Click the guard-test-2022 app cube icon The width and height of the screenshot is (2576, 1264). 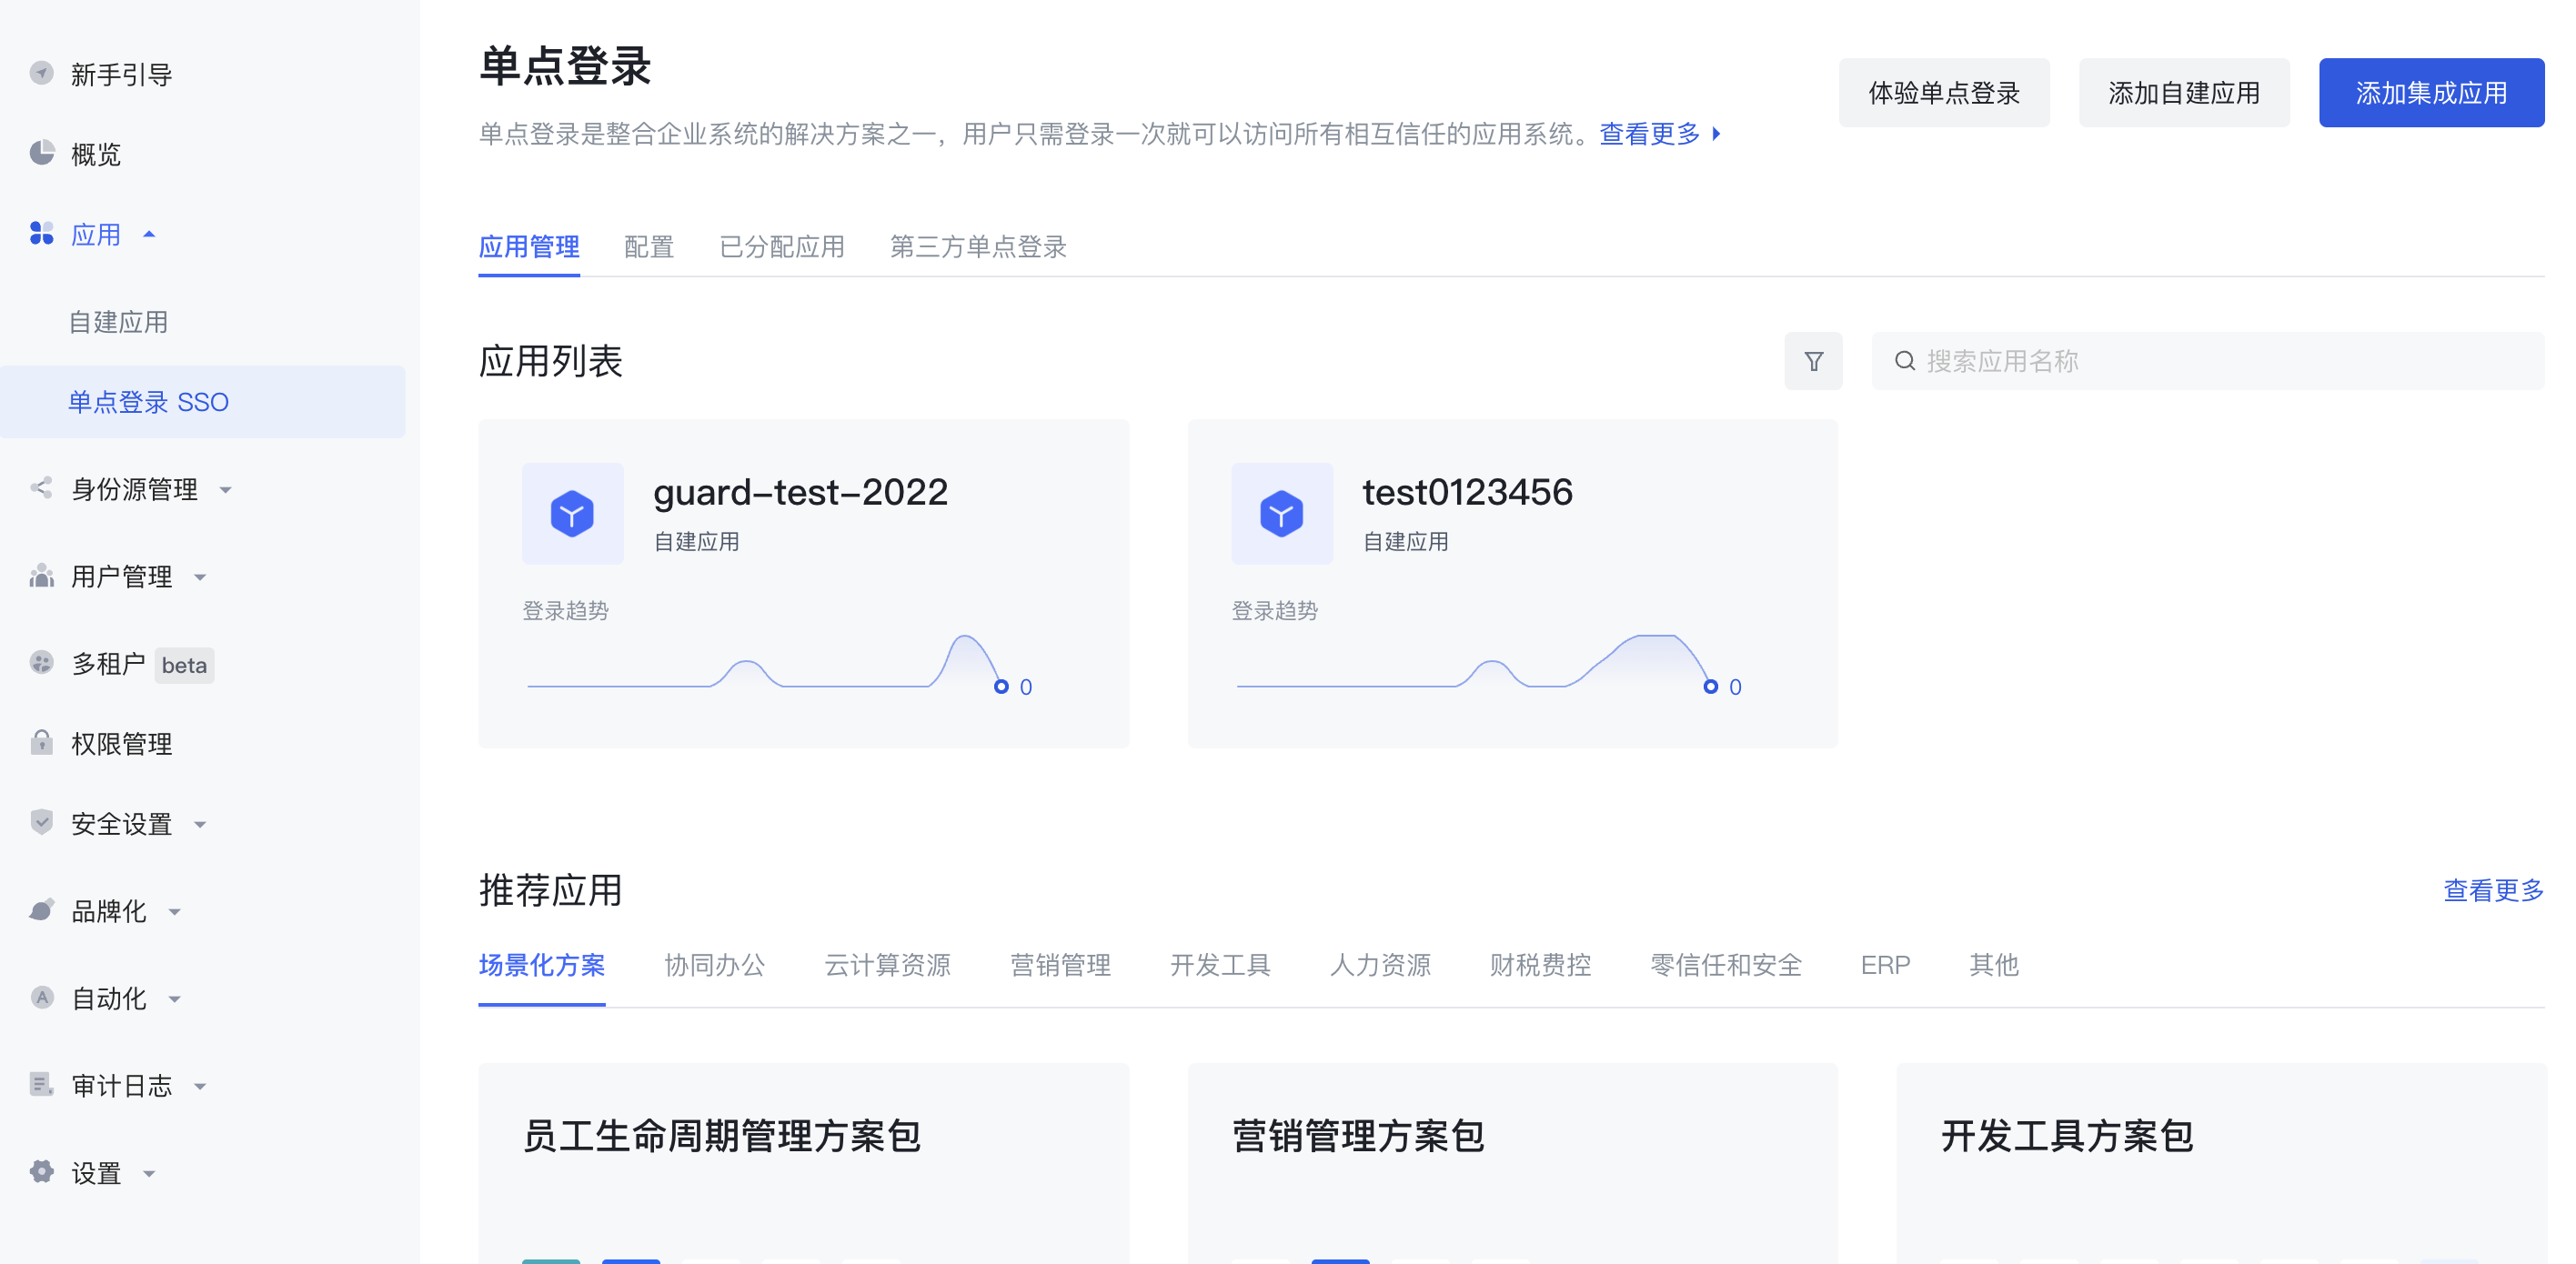click(572, 513)
